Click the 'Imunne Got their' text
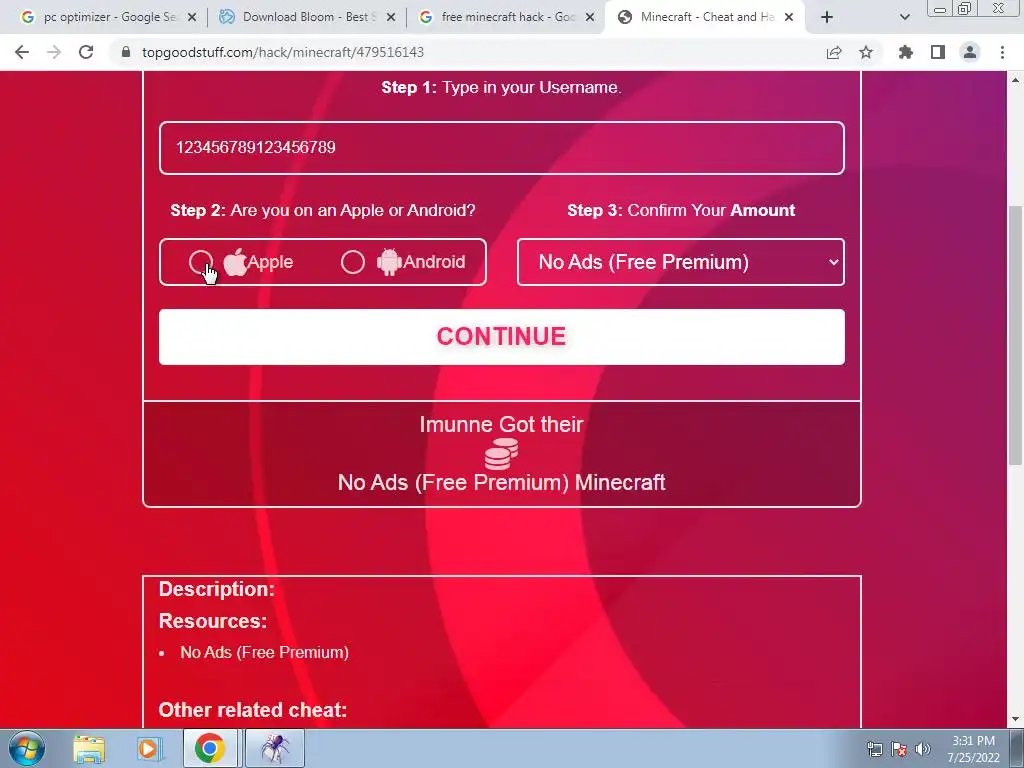Image resolution: width=1024 pixels, height=768 pixels. click(502, 424)
